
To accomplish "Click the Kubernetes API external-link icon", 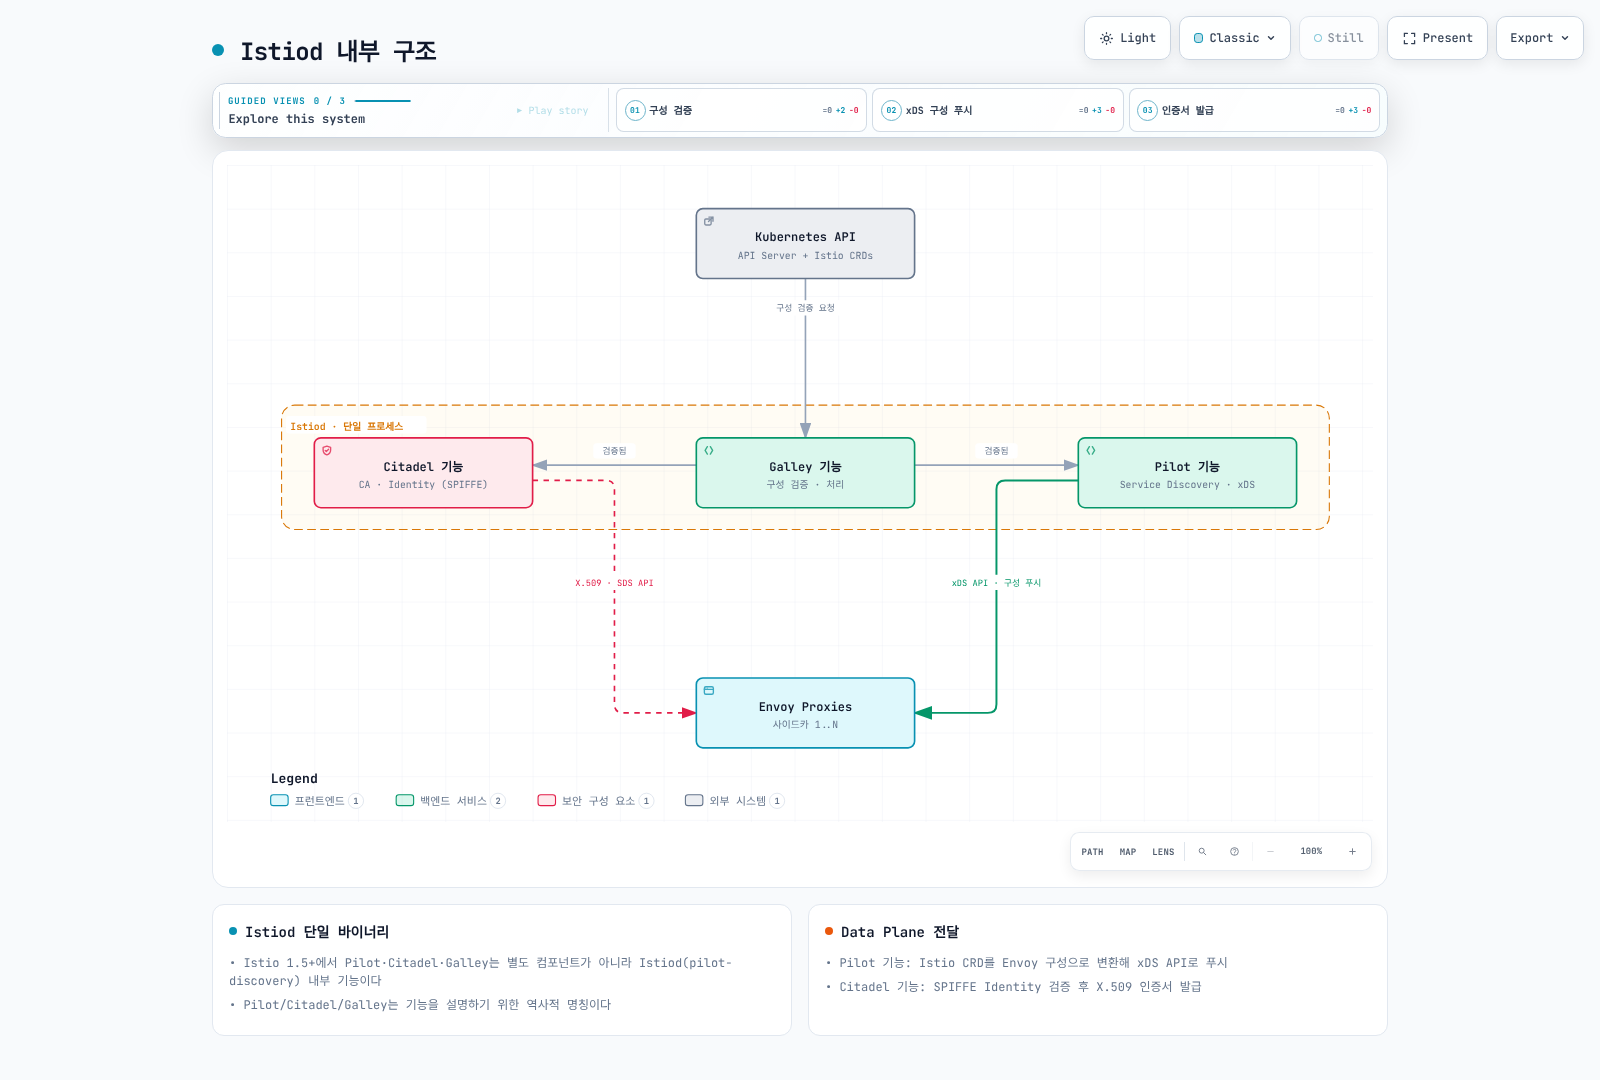I will click(709, 221).
